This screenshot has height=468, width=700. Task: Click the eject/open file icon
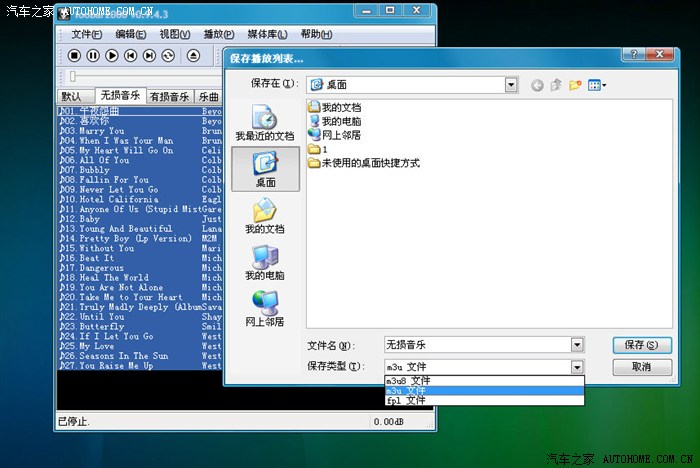[193, 56]
